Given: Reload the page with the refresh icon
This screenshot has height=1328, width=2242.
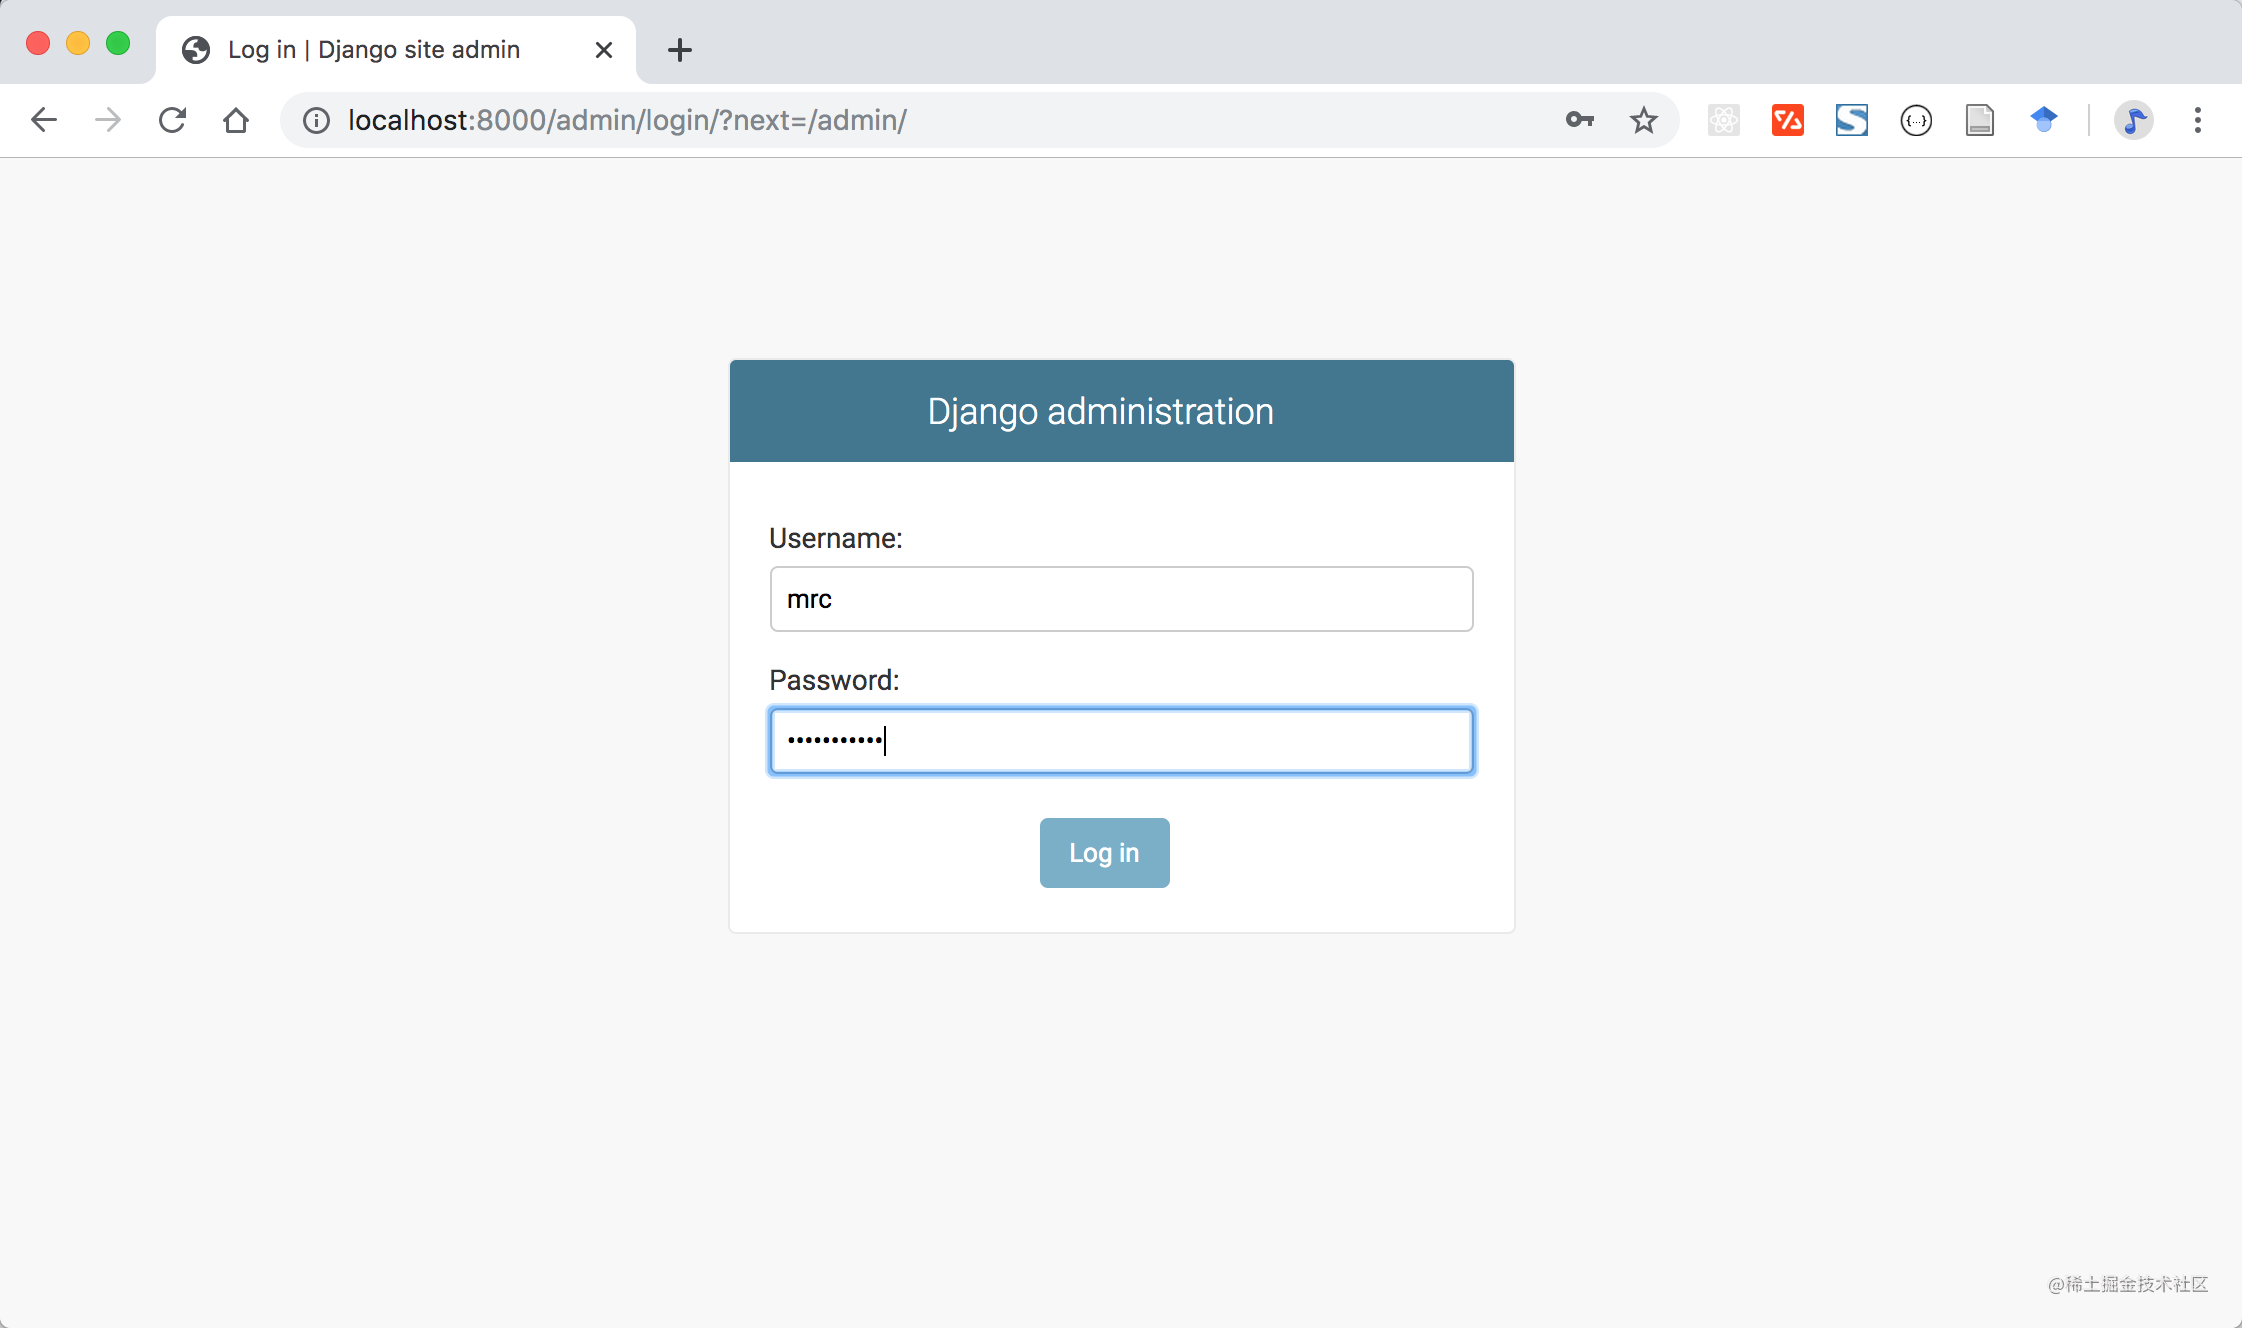Looking at the screenshot, I should pos(172,121).
